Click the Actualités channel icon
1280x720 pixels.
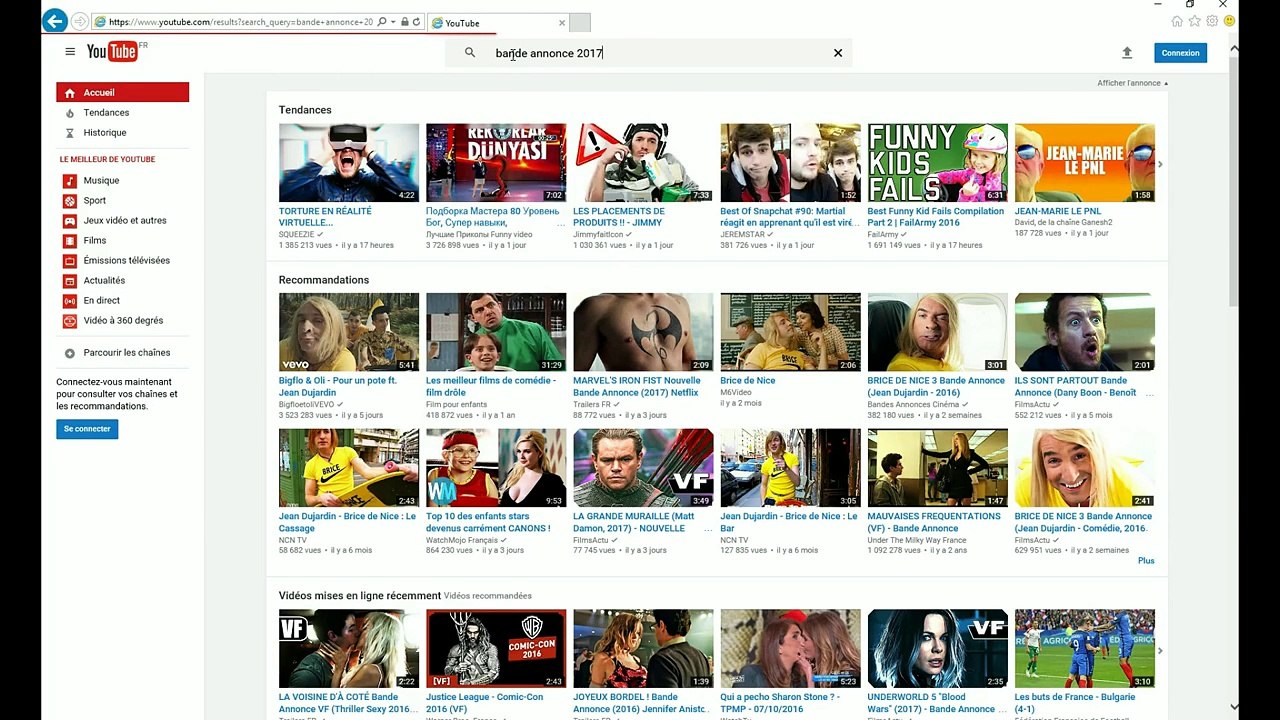(70, 281)
